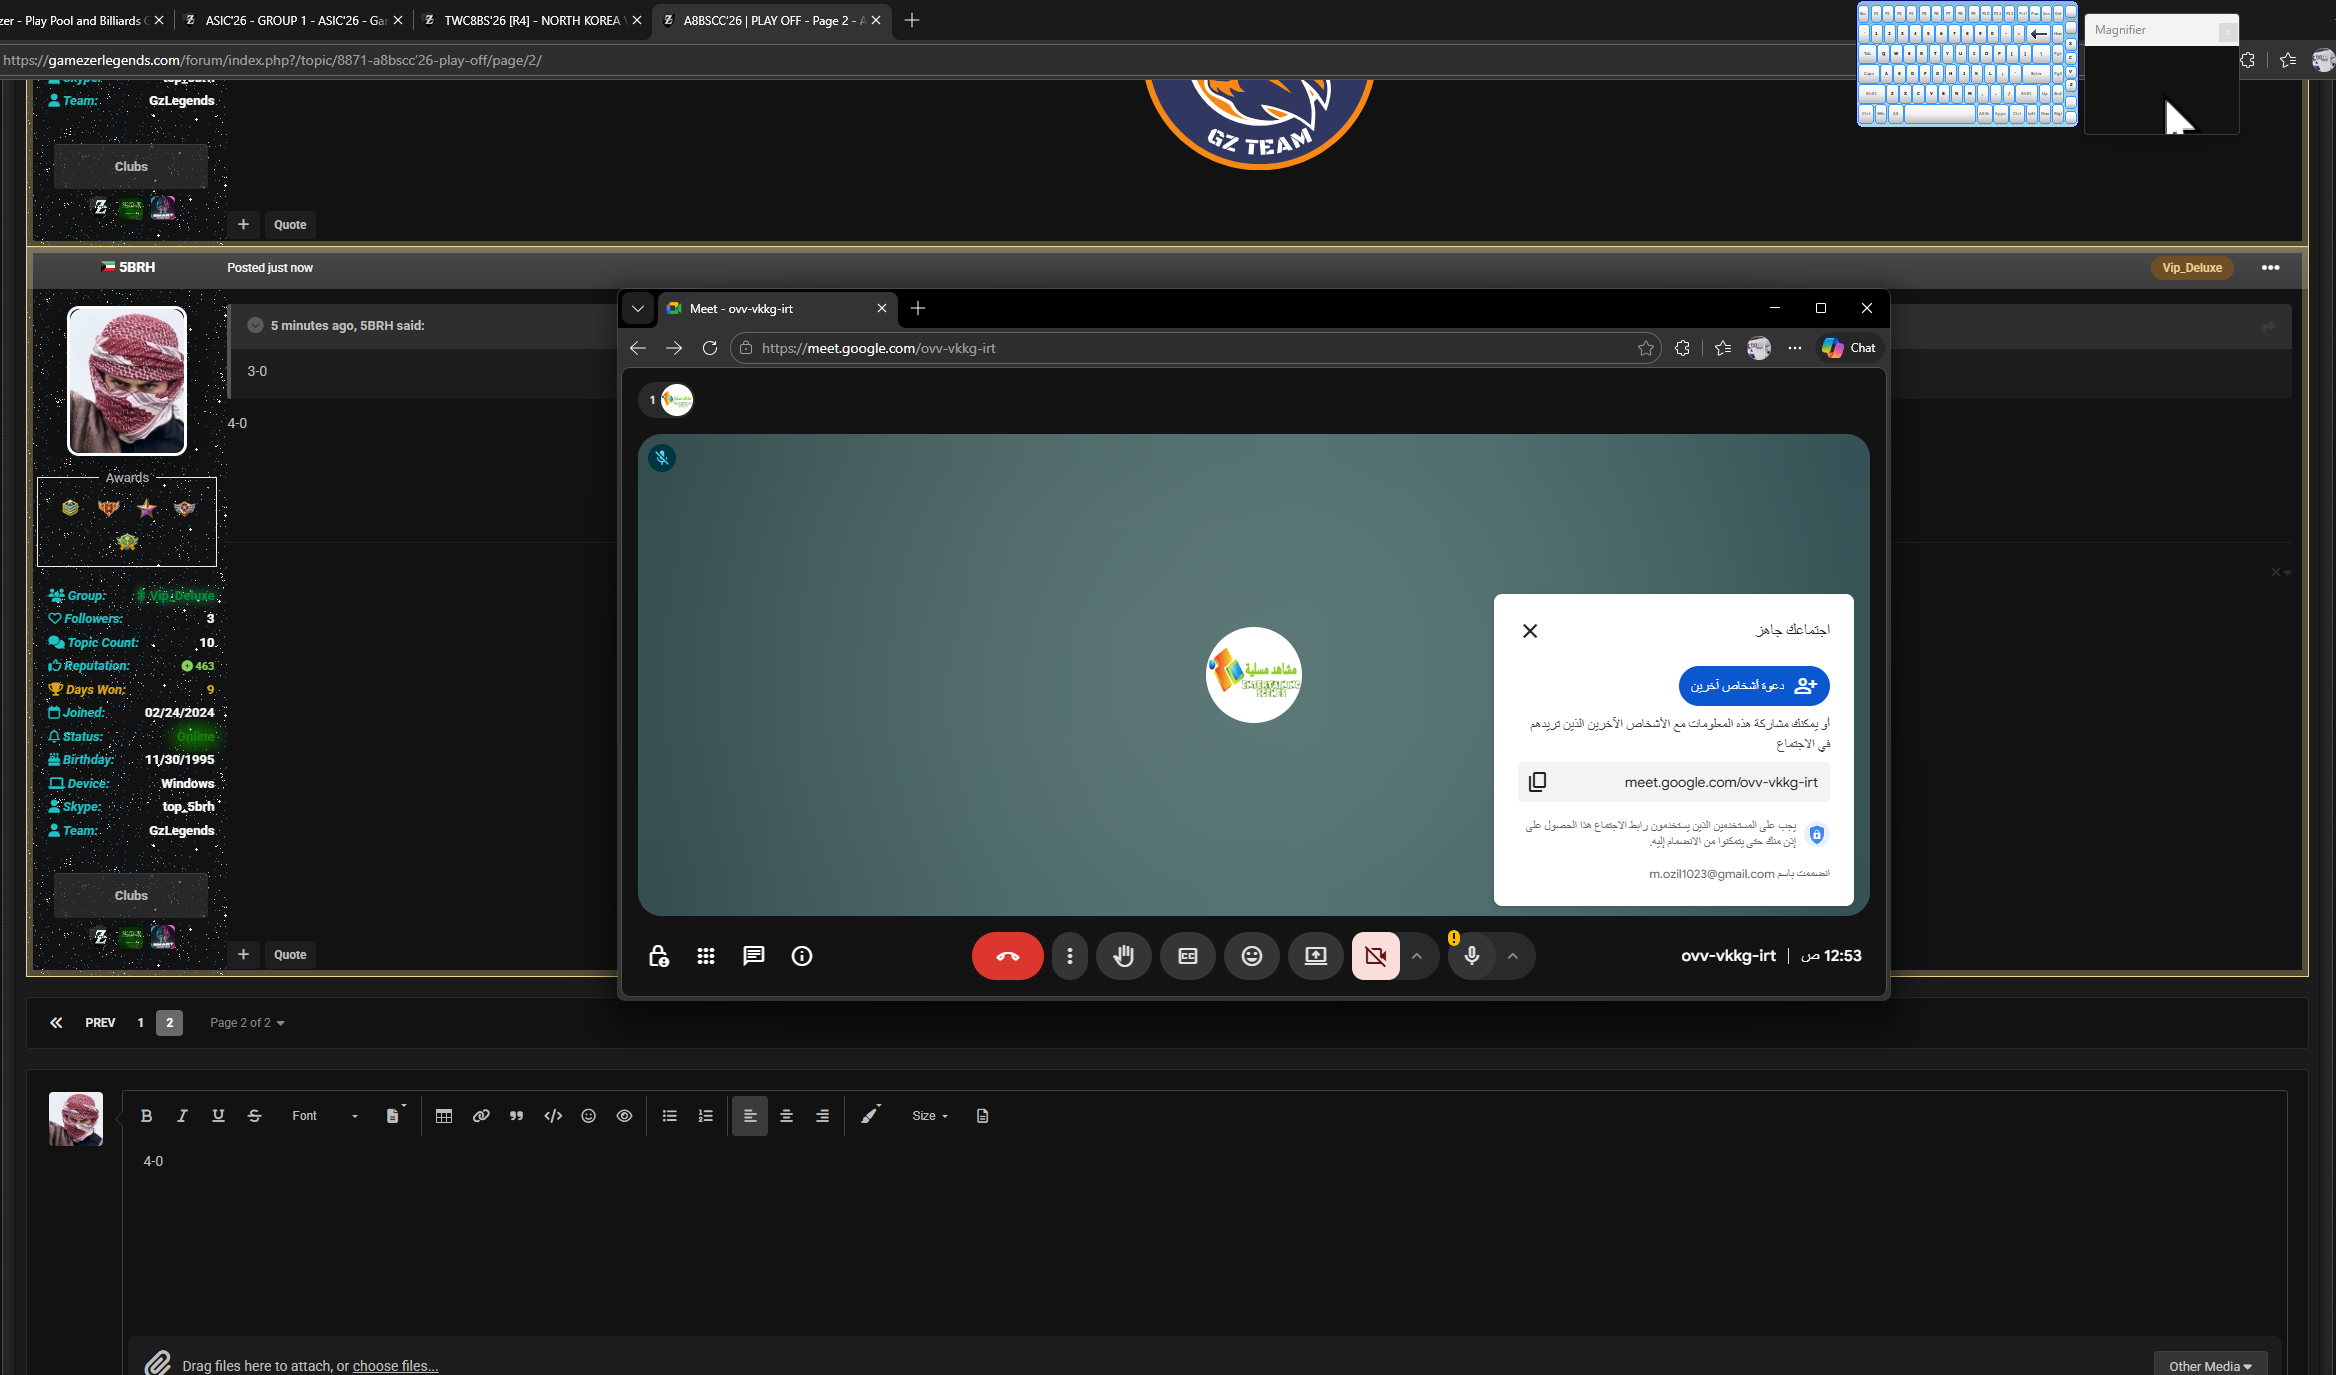
Task: Bookmark the Meet page with star
Action: coord(1645,348)
